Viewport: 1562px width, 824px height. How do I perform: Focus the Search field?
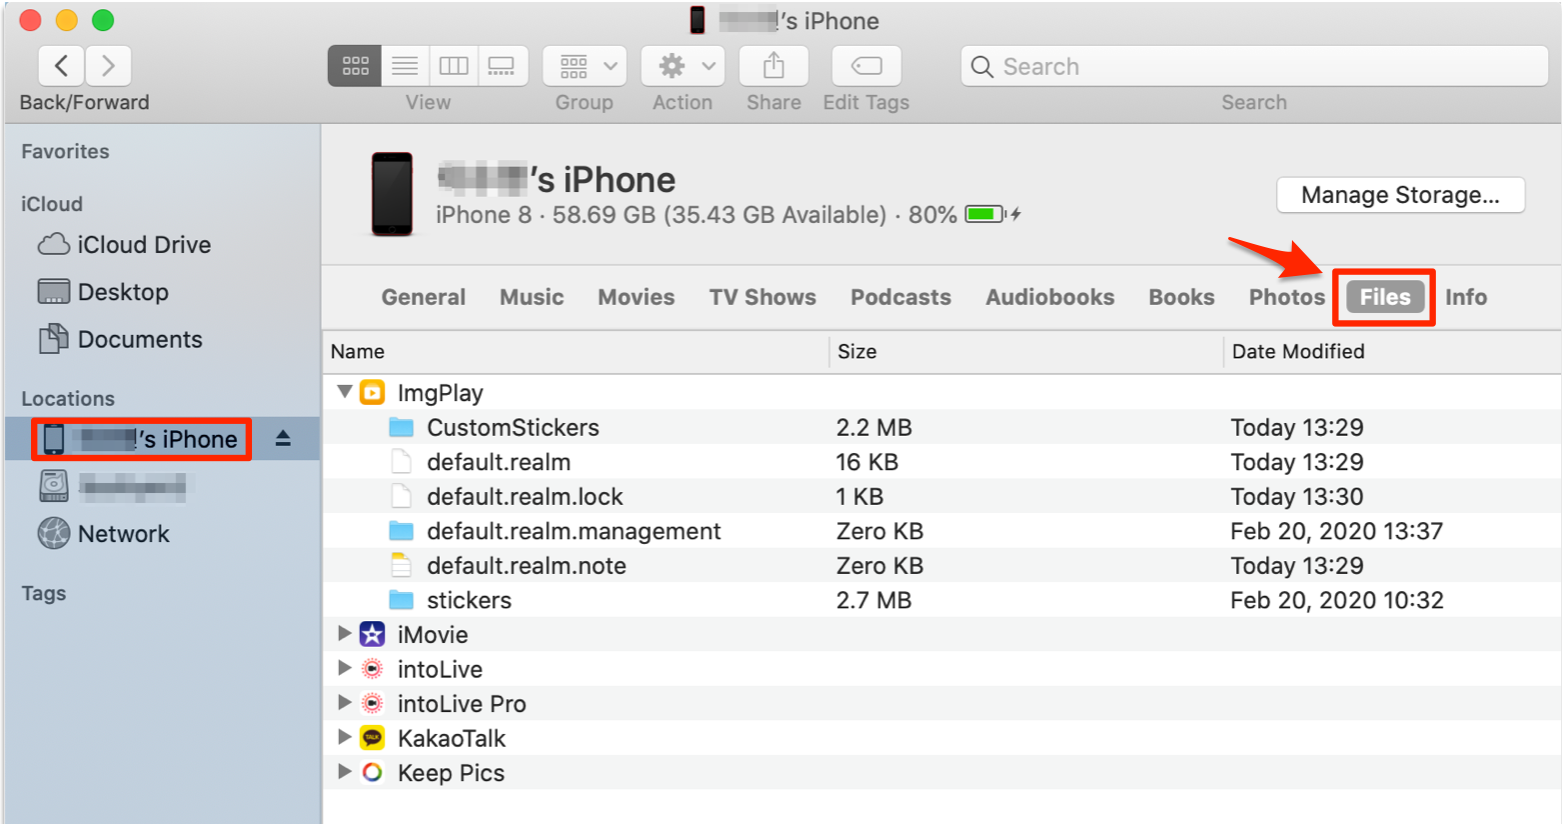1254,66
